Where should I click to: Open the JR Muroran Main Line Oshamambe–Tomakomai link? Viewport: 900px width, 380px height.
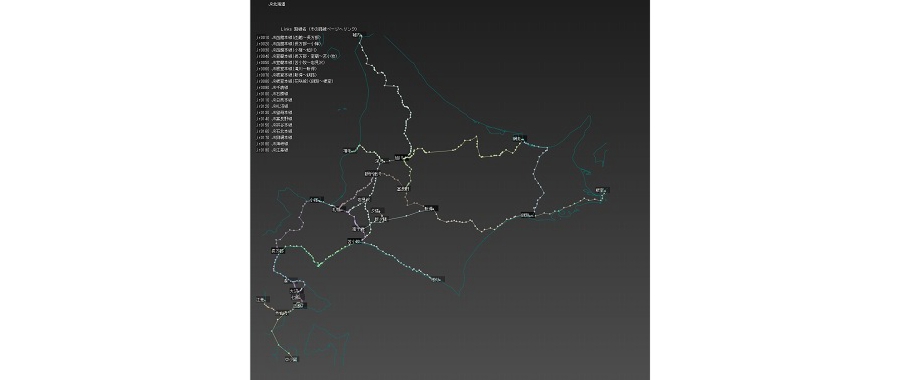point(297,56)
